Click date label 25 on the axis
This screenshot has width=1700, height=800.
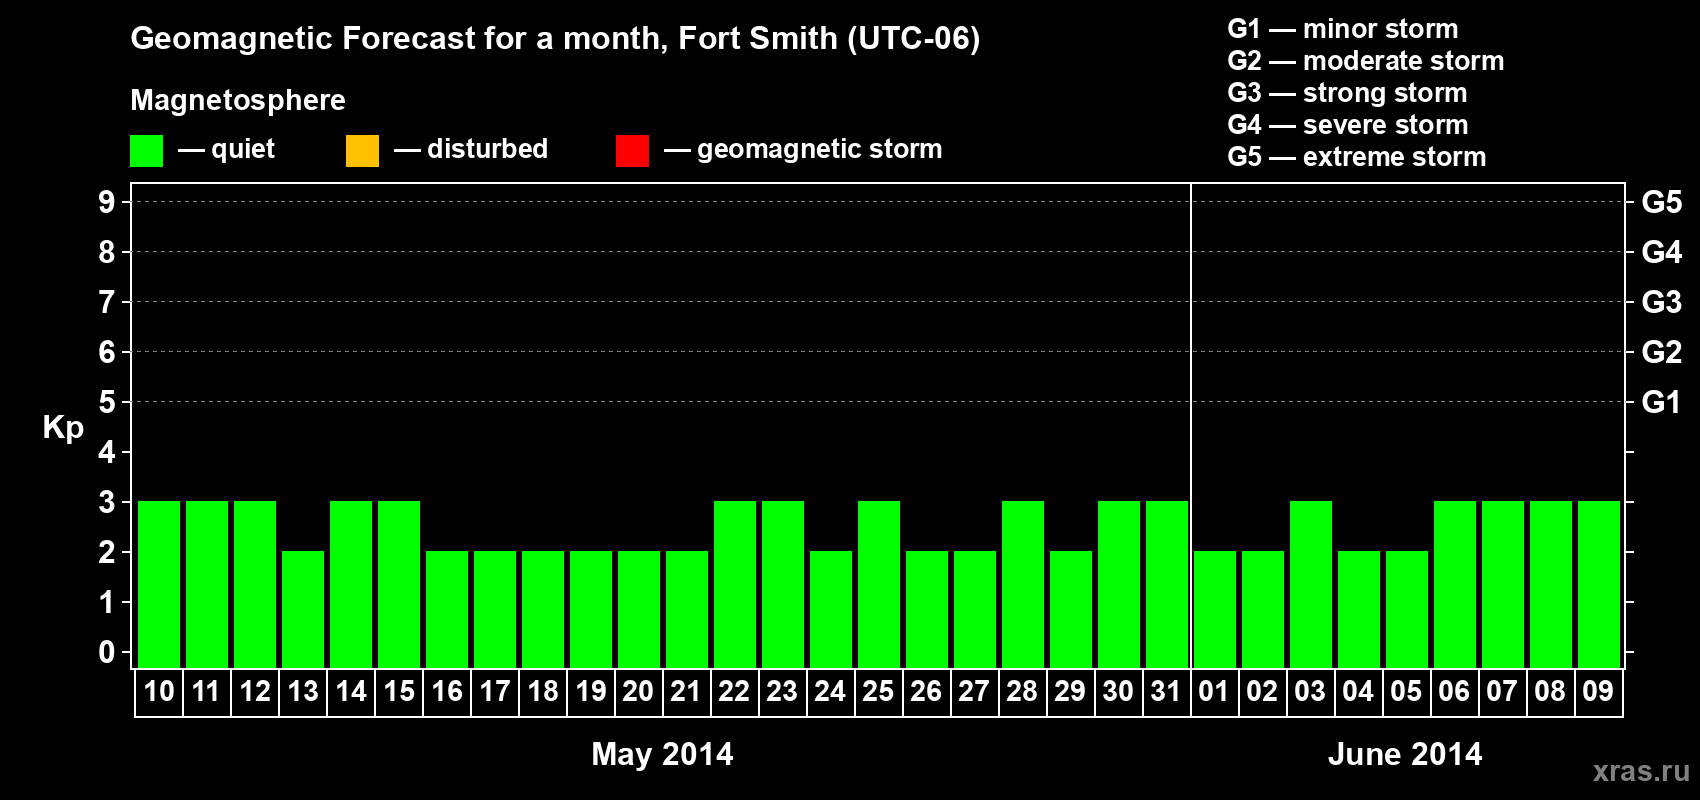878,691
